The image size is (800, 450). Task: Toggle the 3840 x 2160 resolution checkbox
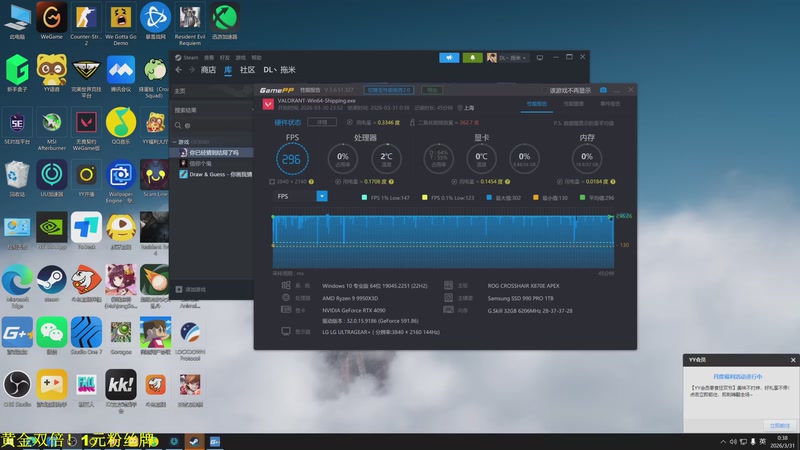point(272,182)
